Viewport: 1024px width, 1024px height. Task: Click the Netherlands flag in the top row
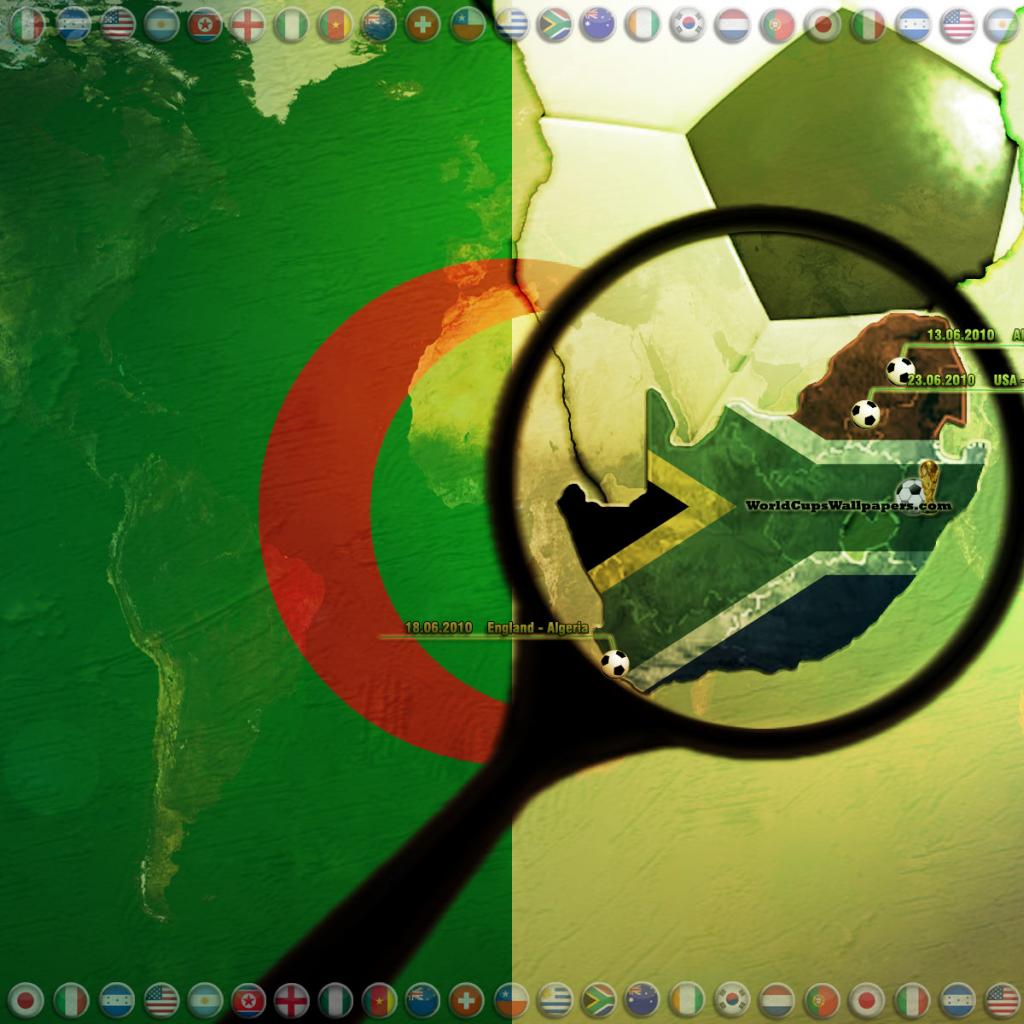pos(732,25)
